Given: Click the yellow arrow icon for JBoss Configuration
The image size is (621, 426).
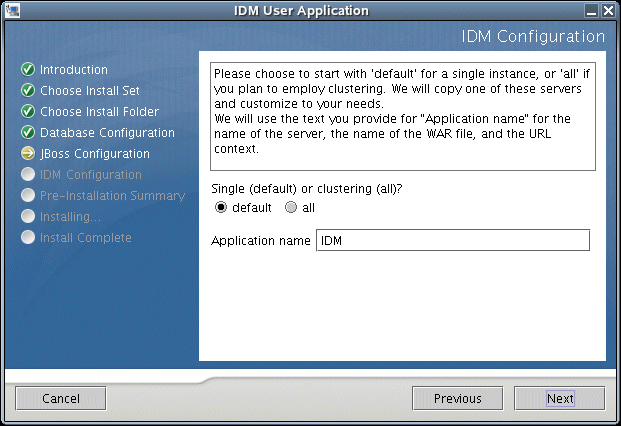Looking at the screenshot, I should [28, 154].
